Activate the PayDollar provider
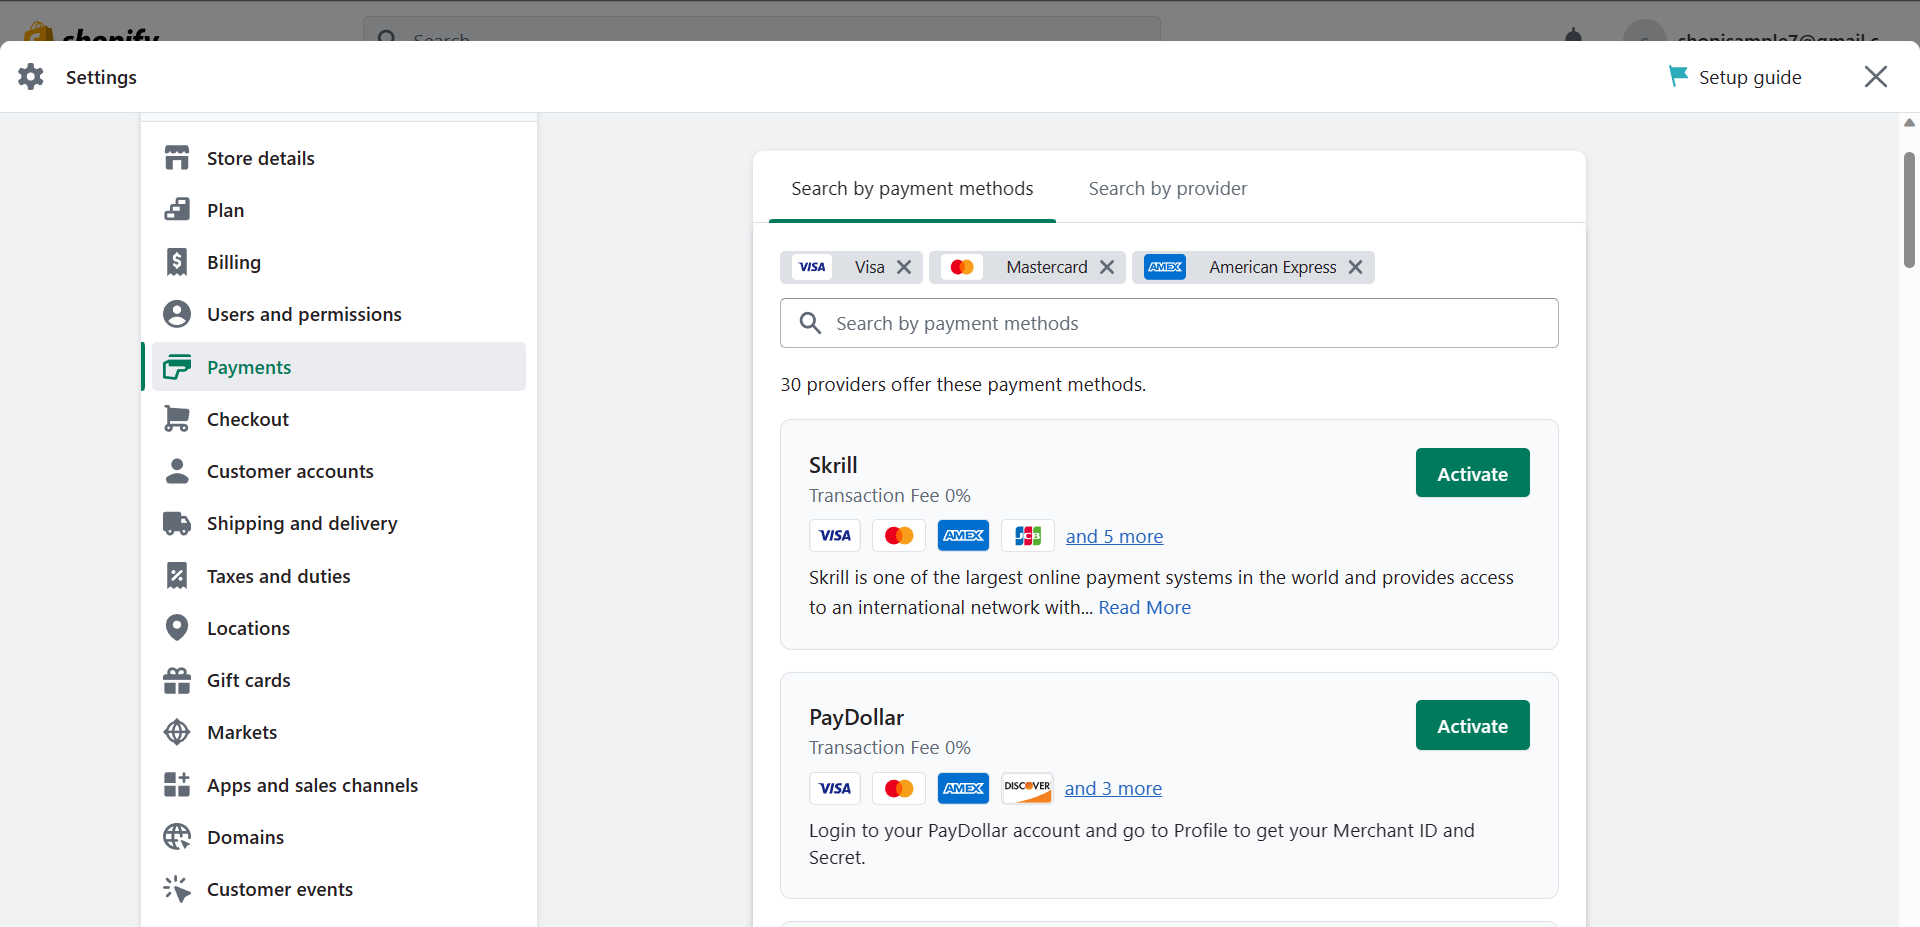The height and width of the screenshot is (927, 1920). (1472, 725)
